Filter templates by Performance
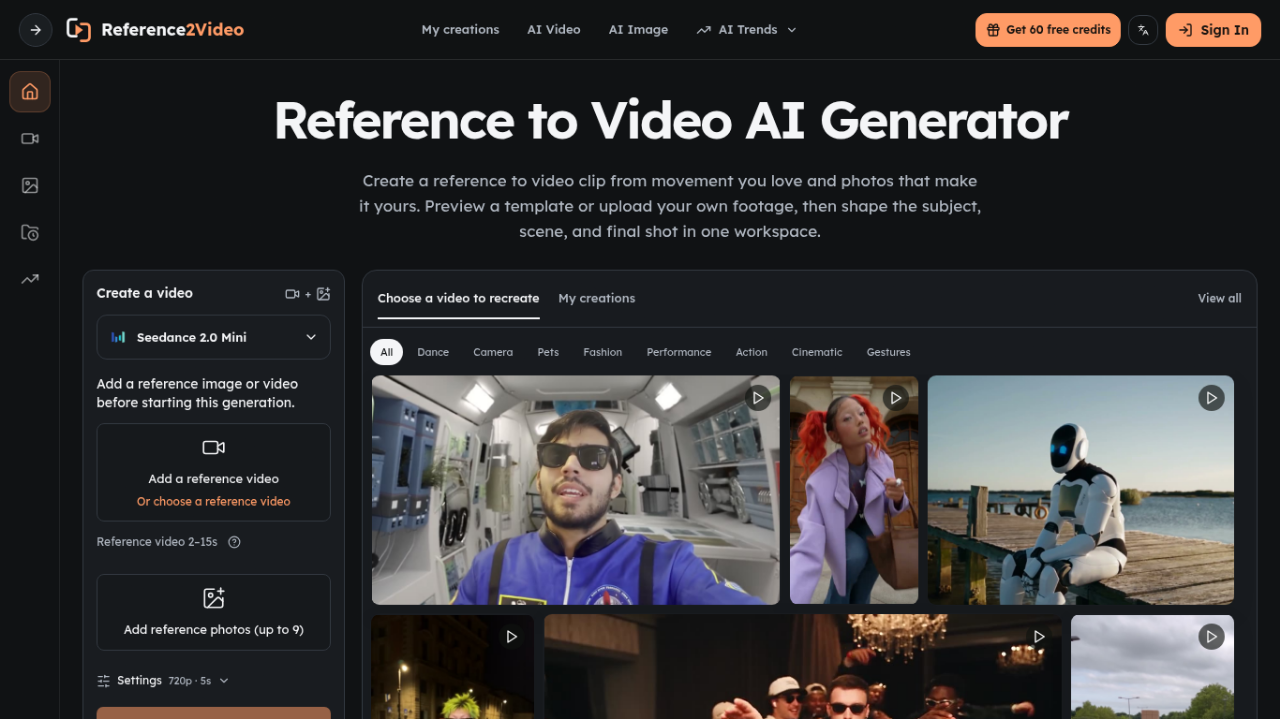The image size is (1280, 719). coord(679,352)
